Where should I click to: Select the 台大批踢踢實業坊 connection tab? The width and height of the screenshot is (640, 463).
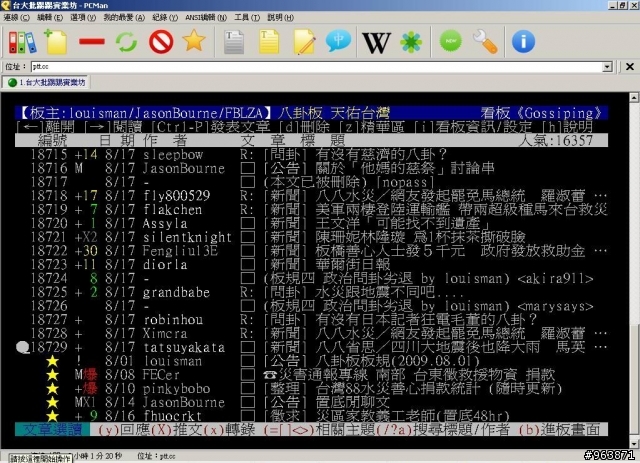coord(46,82)
